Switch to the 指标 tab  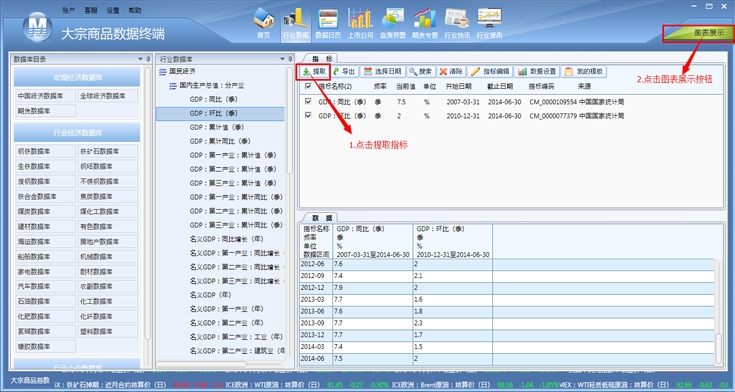point(322,59)
